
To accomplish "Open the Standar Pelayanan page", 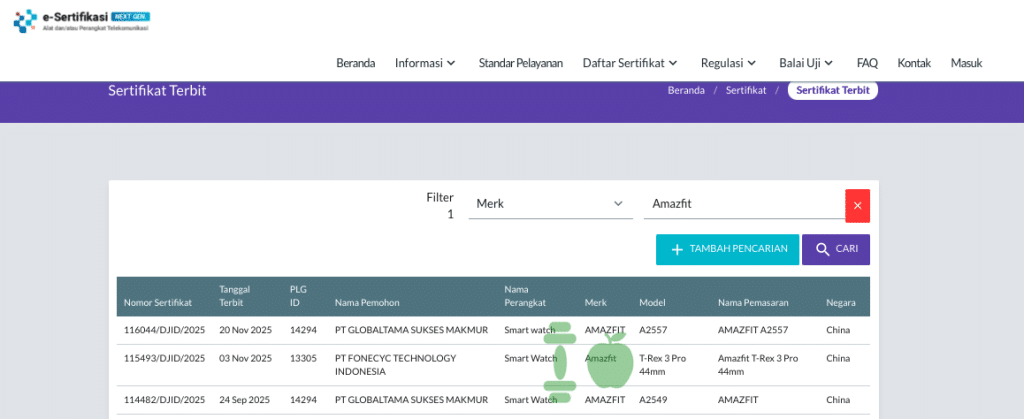I will 520,63.
